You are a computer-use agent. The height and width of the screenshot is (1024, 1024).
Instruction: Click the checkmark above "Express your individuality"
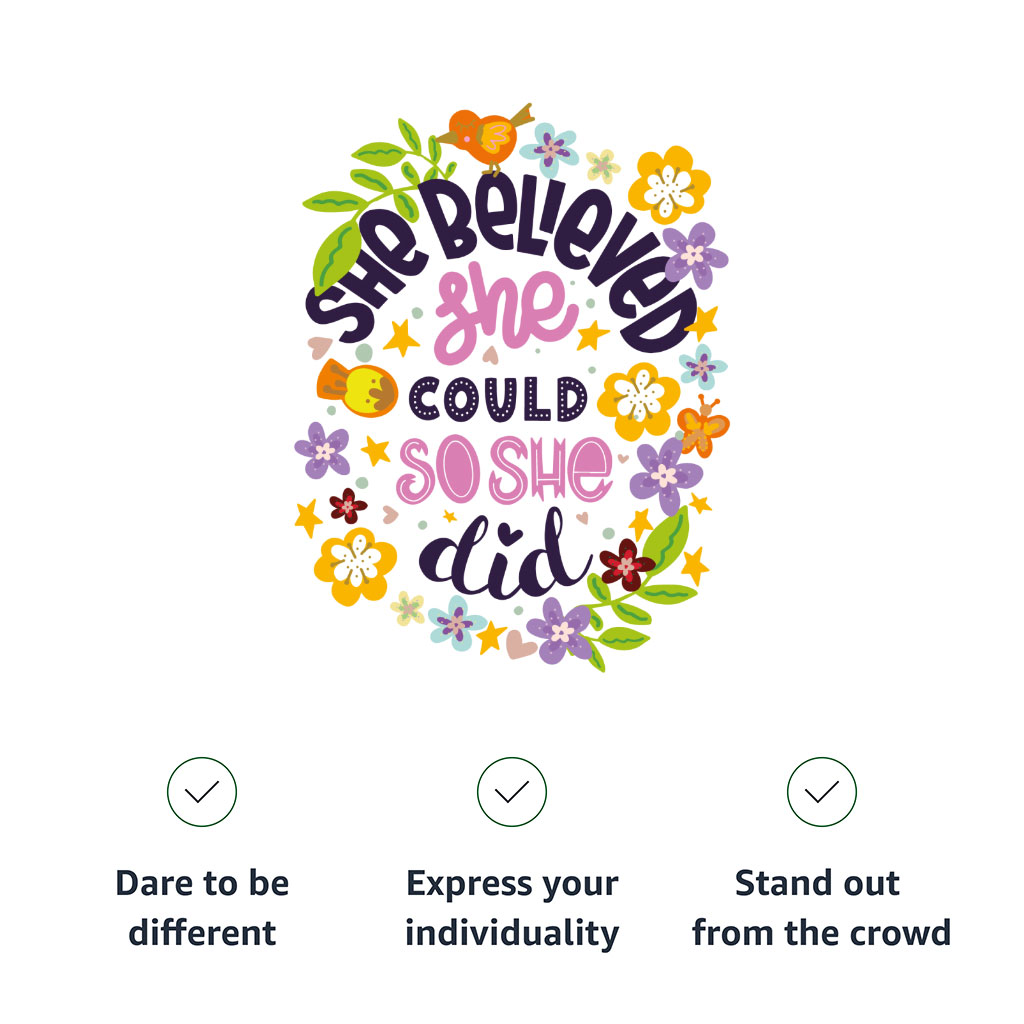click(512, 792)
